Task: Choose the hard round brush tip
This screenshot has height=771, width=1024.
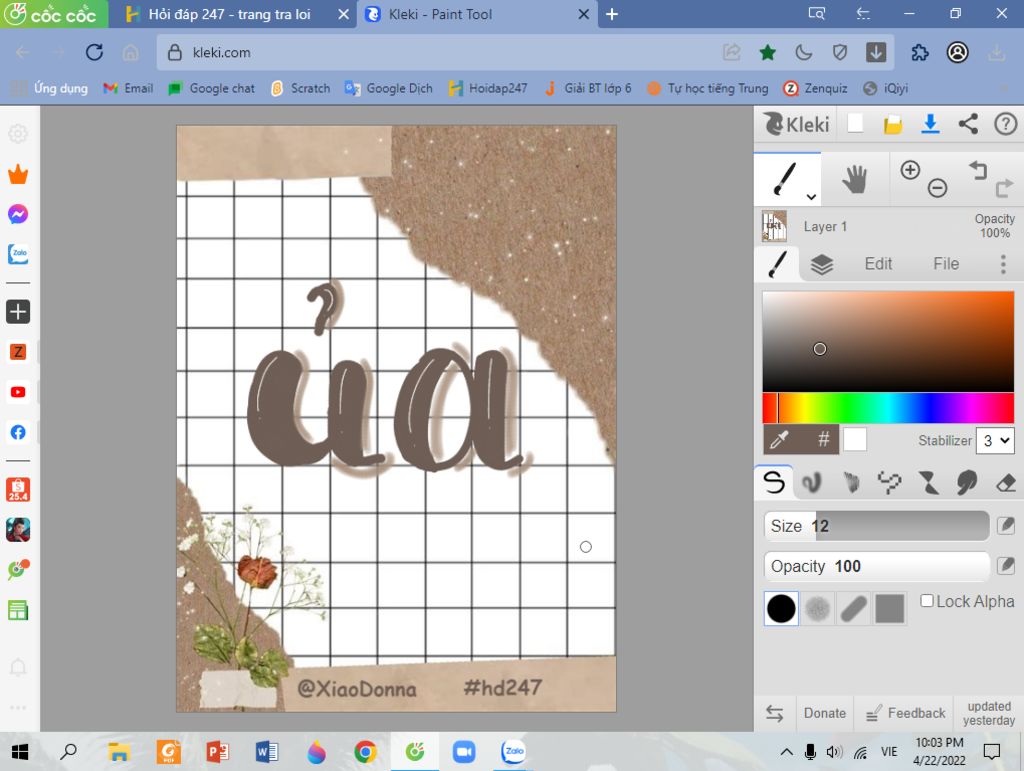Action: [x=781, y=608]
